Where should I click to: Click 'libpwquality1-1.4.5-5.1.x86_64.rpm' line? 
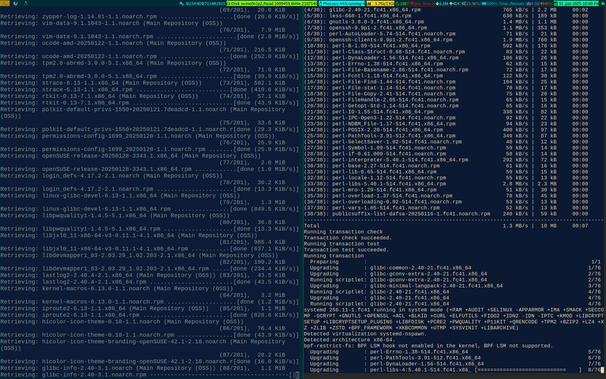point(150,229)
